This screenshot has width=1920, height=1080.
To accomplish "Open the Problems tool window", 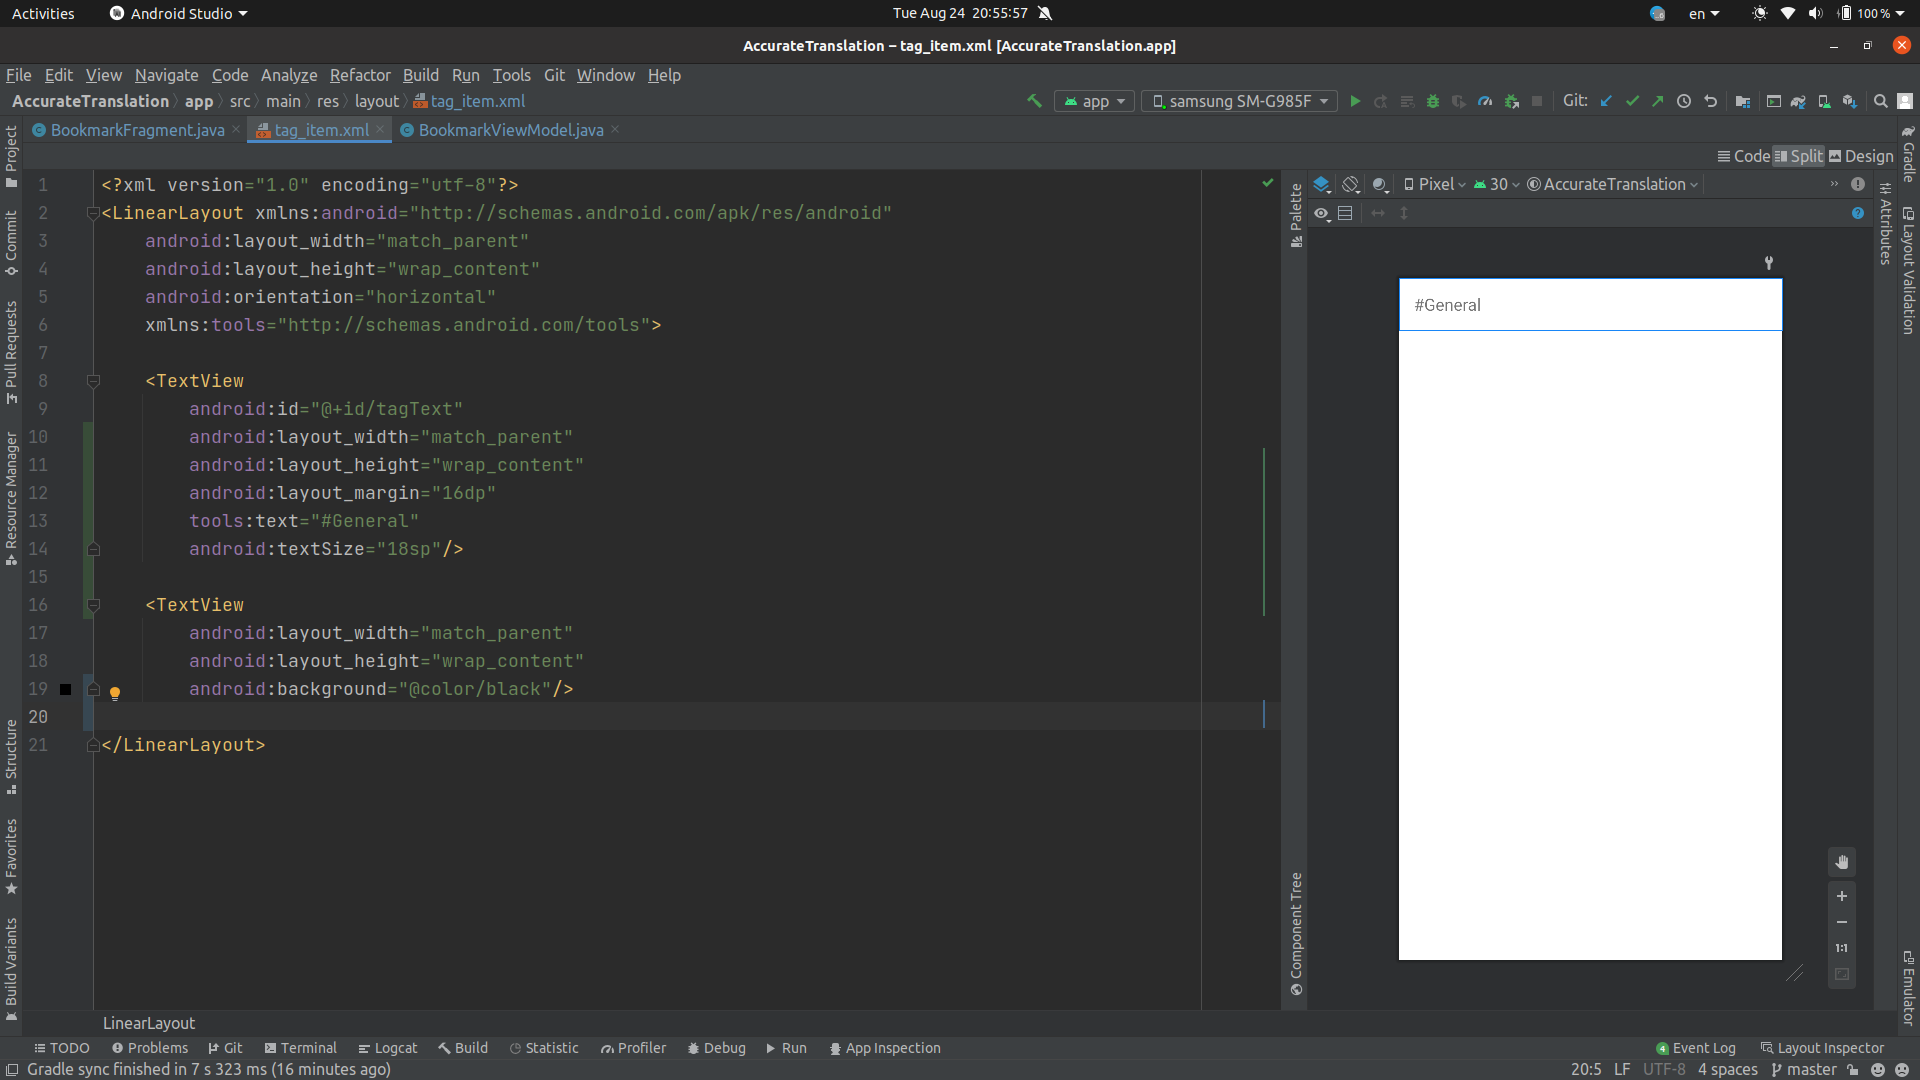I will pyautogui.click(x=150, y=1048).
